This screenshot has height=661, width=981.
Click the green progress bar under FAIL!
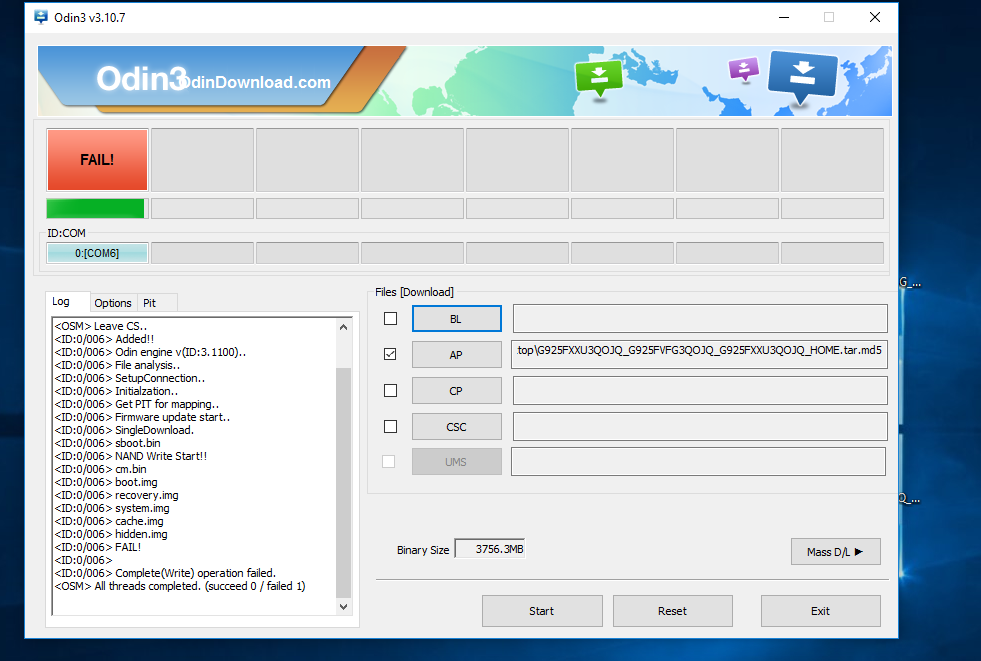click(96, 208)
